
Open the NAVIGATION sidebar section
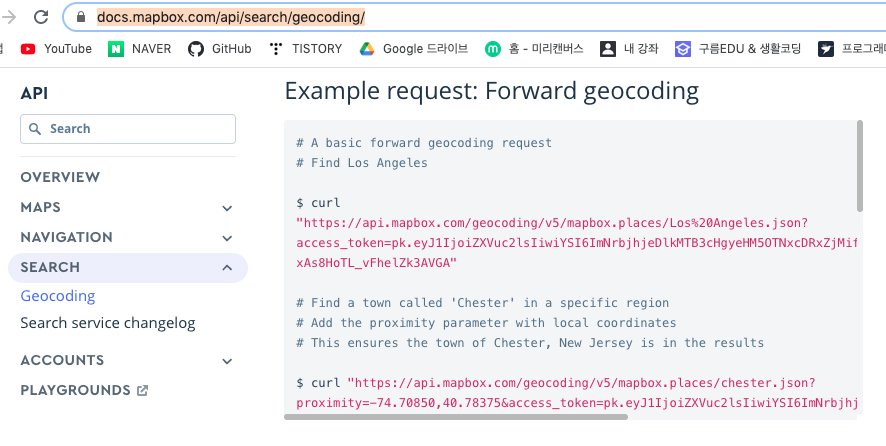(x=66, y=237)
